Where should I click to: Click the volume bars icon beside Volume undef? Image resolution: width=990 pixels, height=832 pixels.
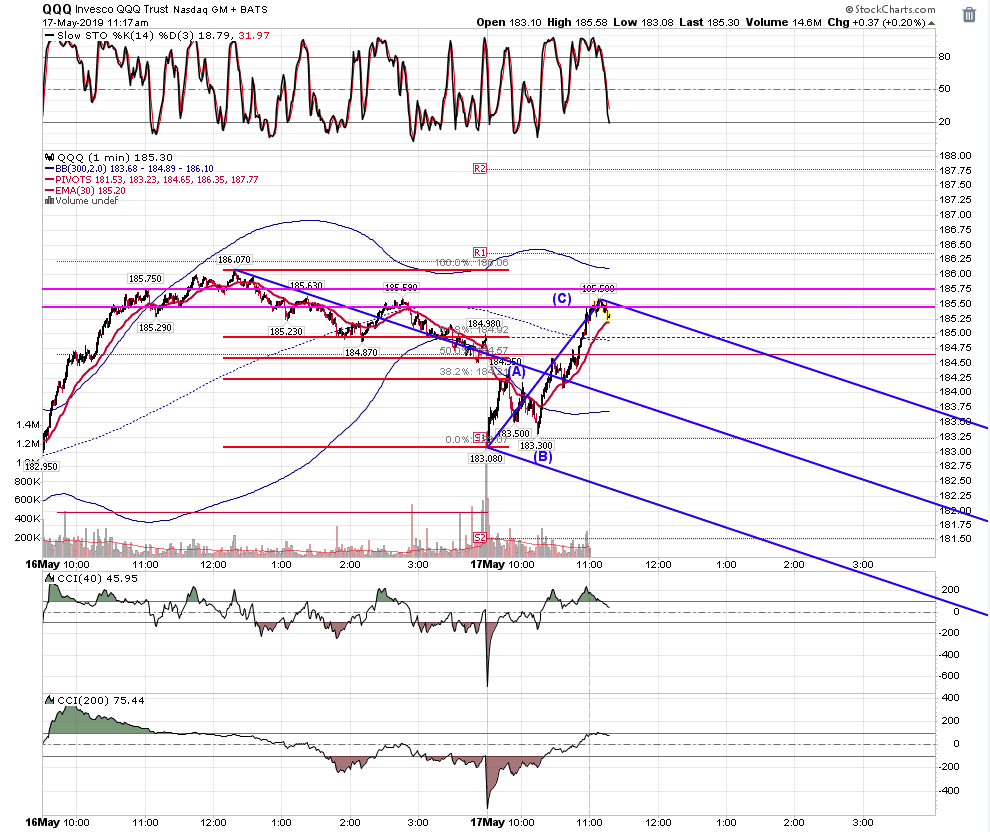49,201
